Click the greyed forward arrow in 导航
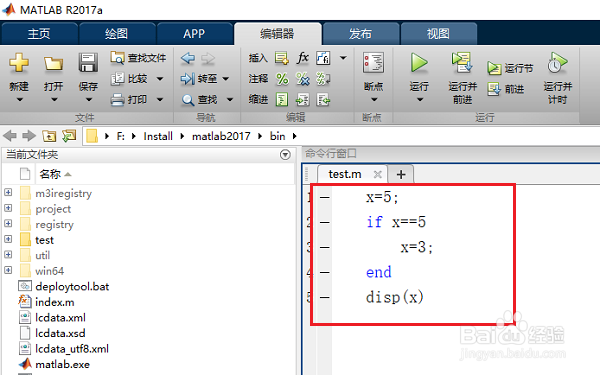The height and width of the screenshot is (375, 600). 208,58
